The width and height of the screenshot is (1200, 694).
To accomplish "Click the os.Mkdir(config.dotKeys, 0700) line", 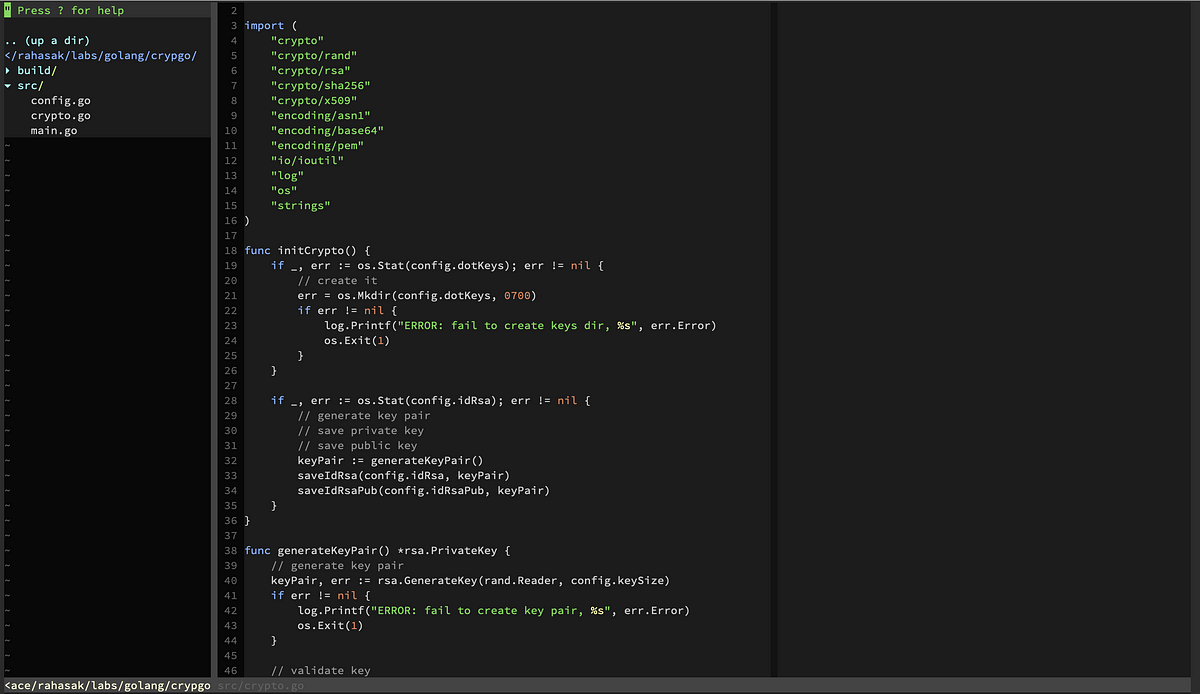I will pyautogui.click(x=417, y=295).
